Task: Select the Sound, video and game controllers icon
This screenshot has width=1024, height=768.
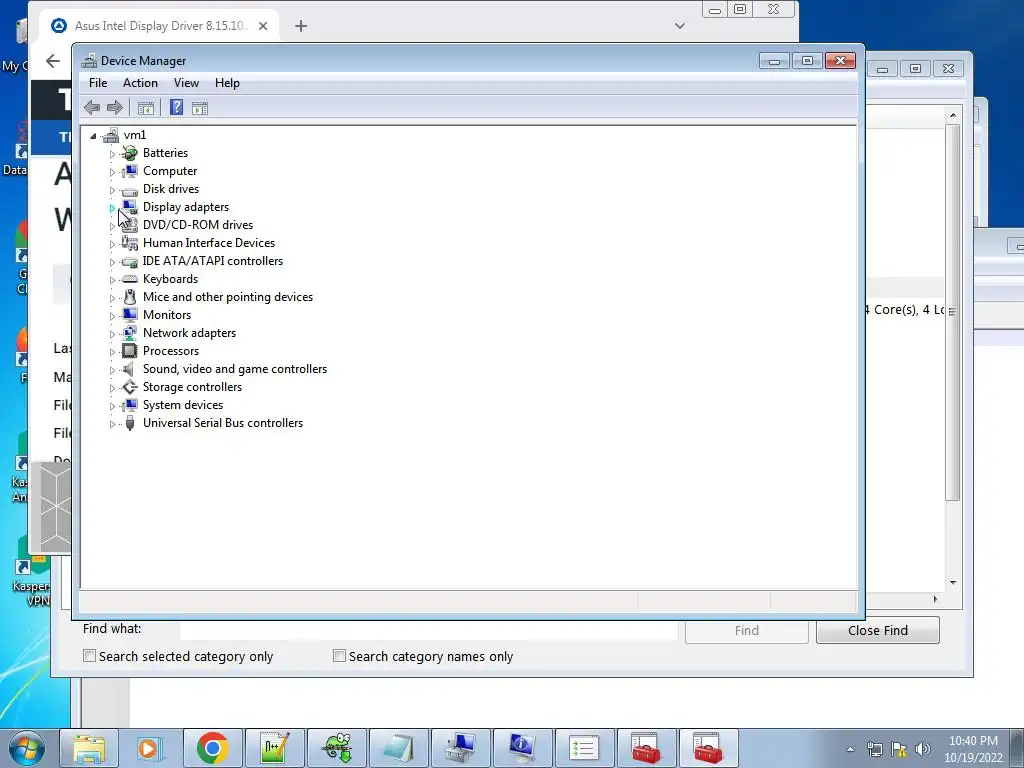Action: 129,369
